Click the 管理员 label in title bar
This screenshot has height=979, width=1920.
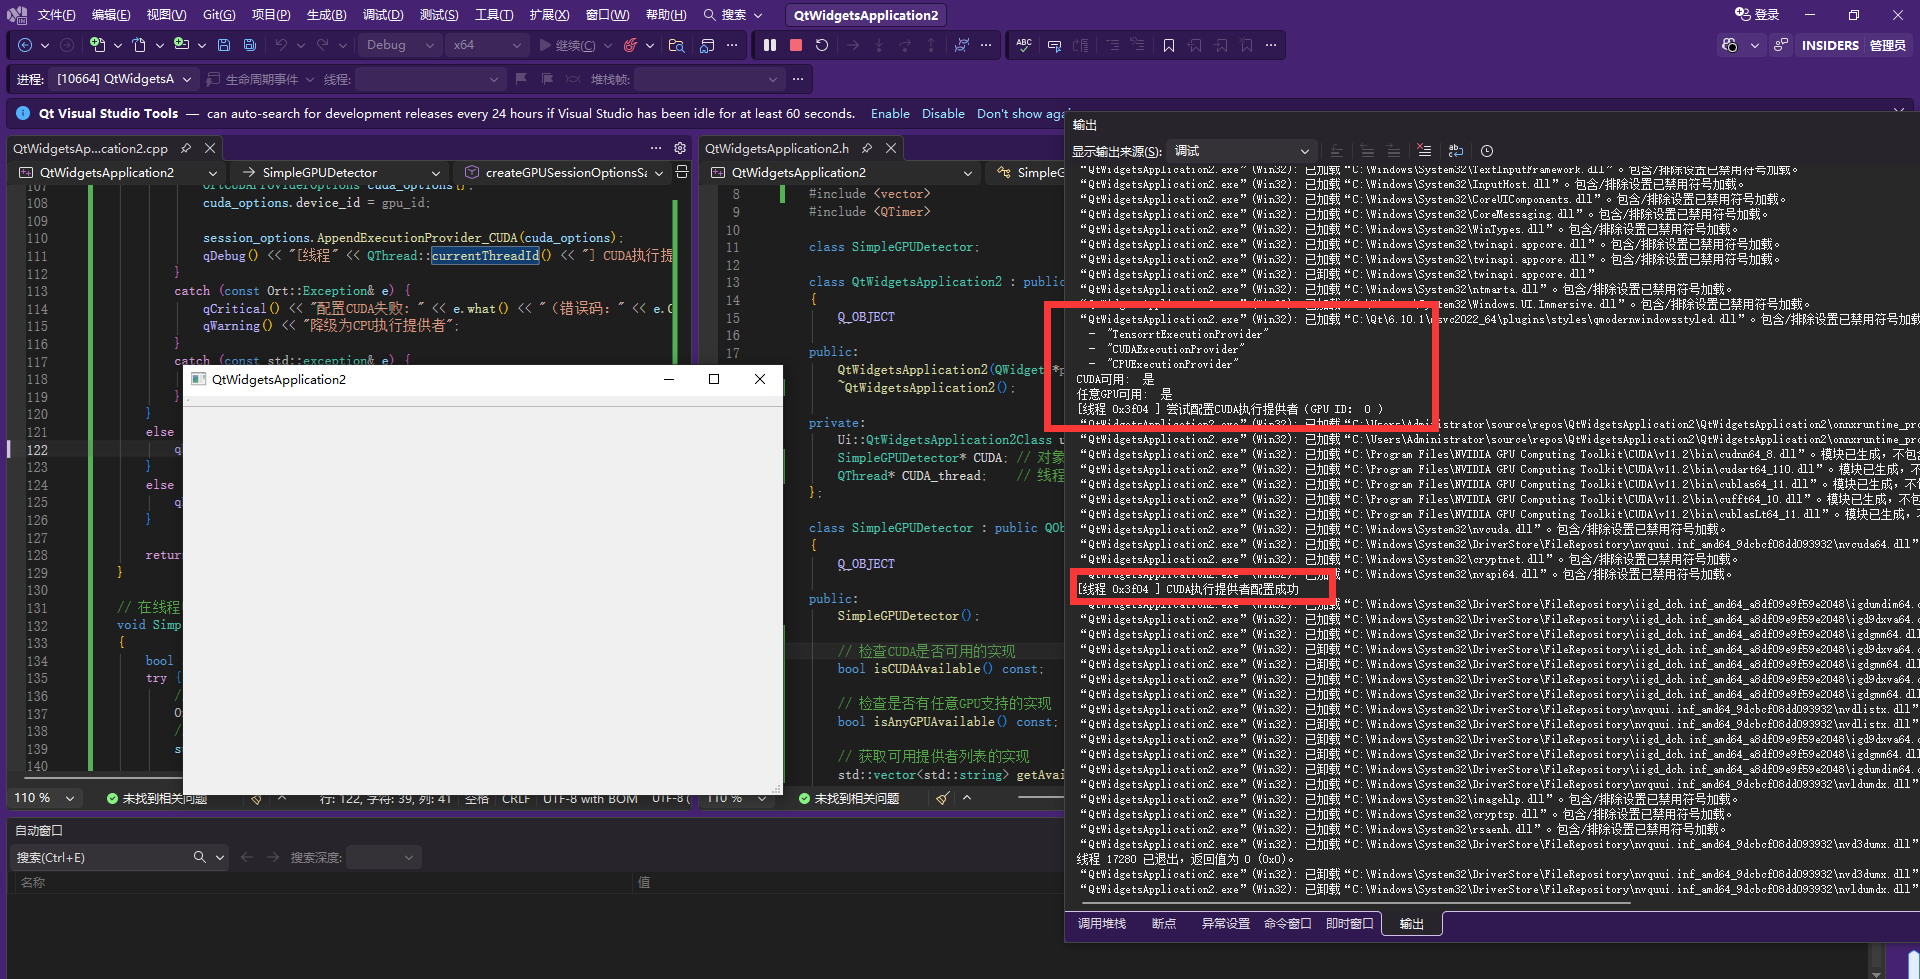pyautogui.click(x=1888, y=45)
